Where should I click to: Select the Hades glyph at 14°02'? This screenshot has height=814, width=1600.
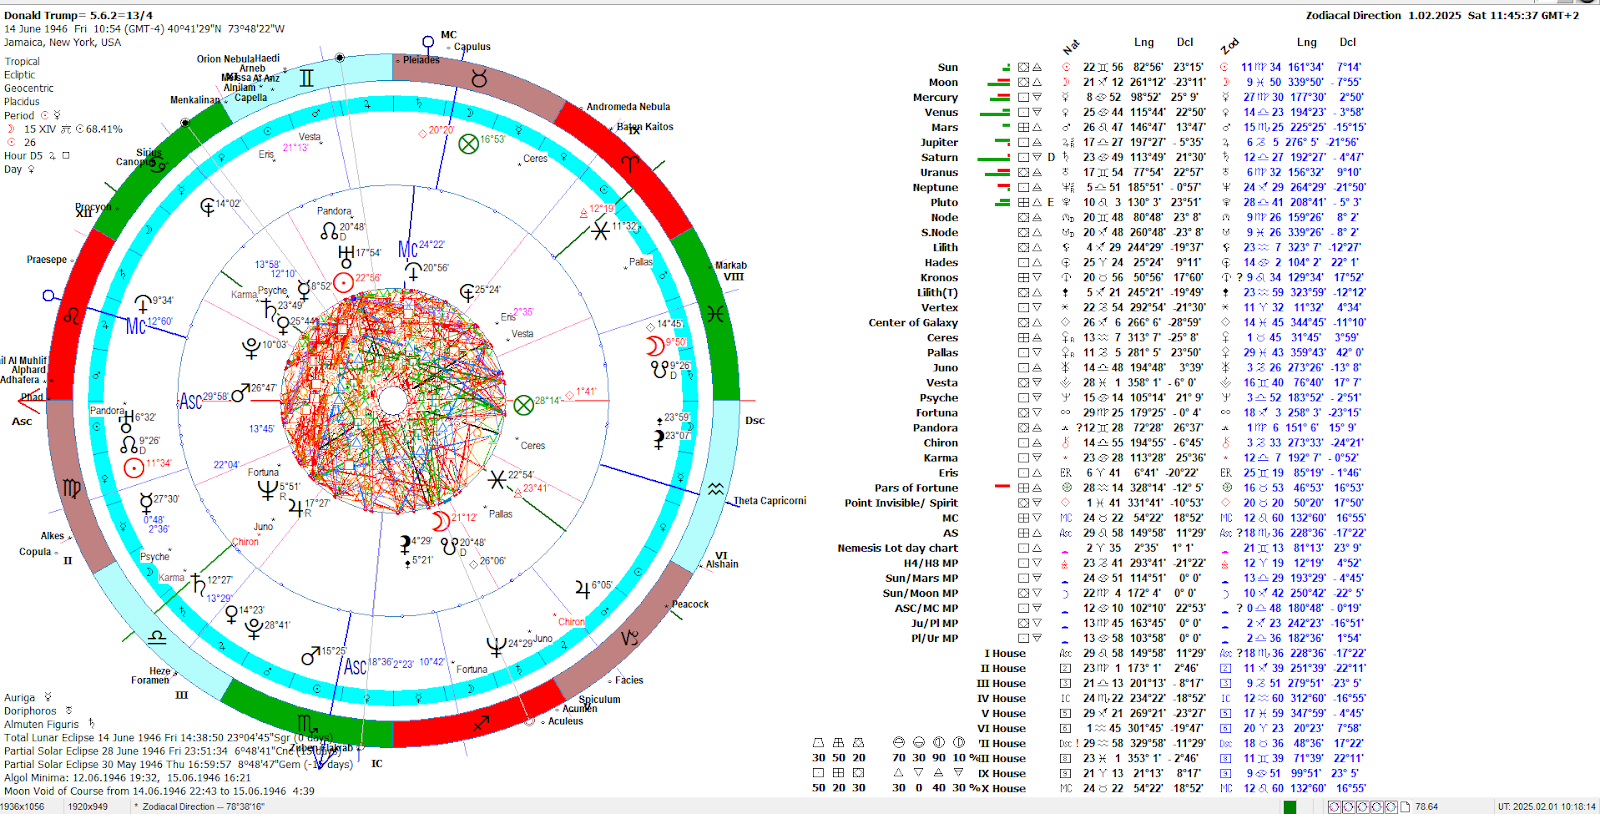[x=207, y=207]
